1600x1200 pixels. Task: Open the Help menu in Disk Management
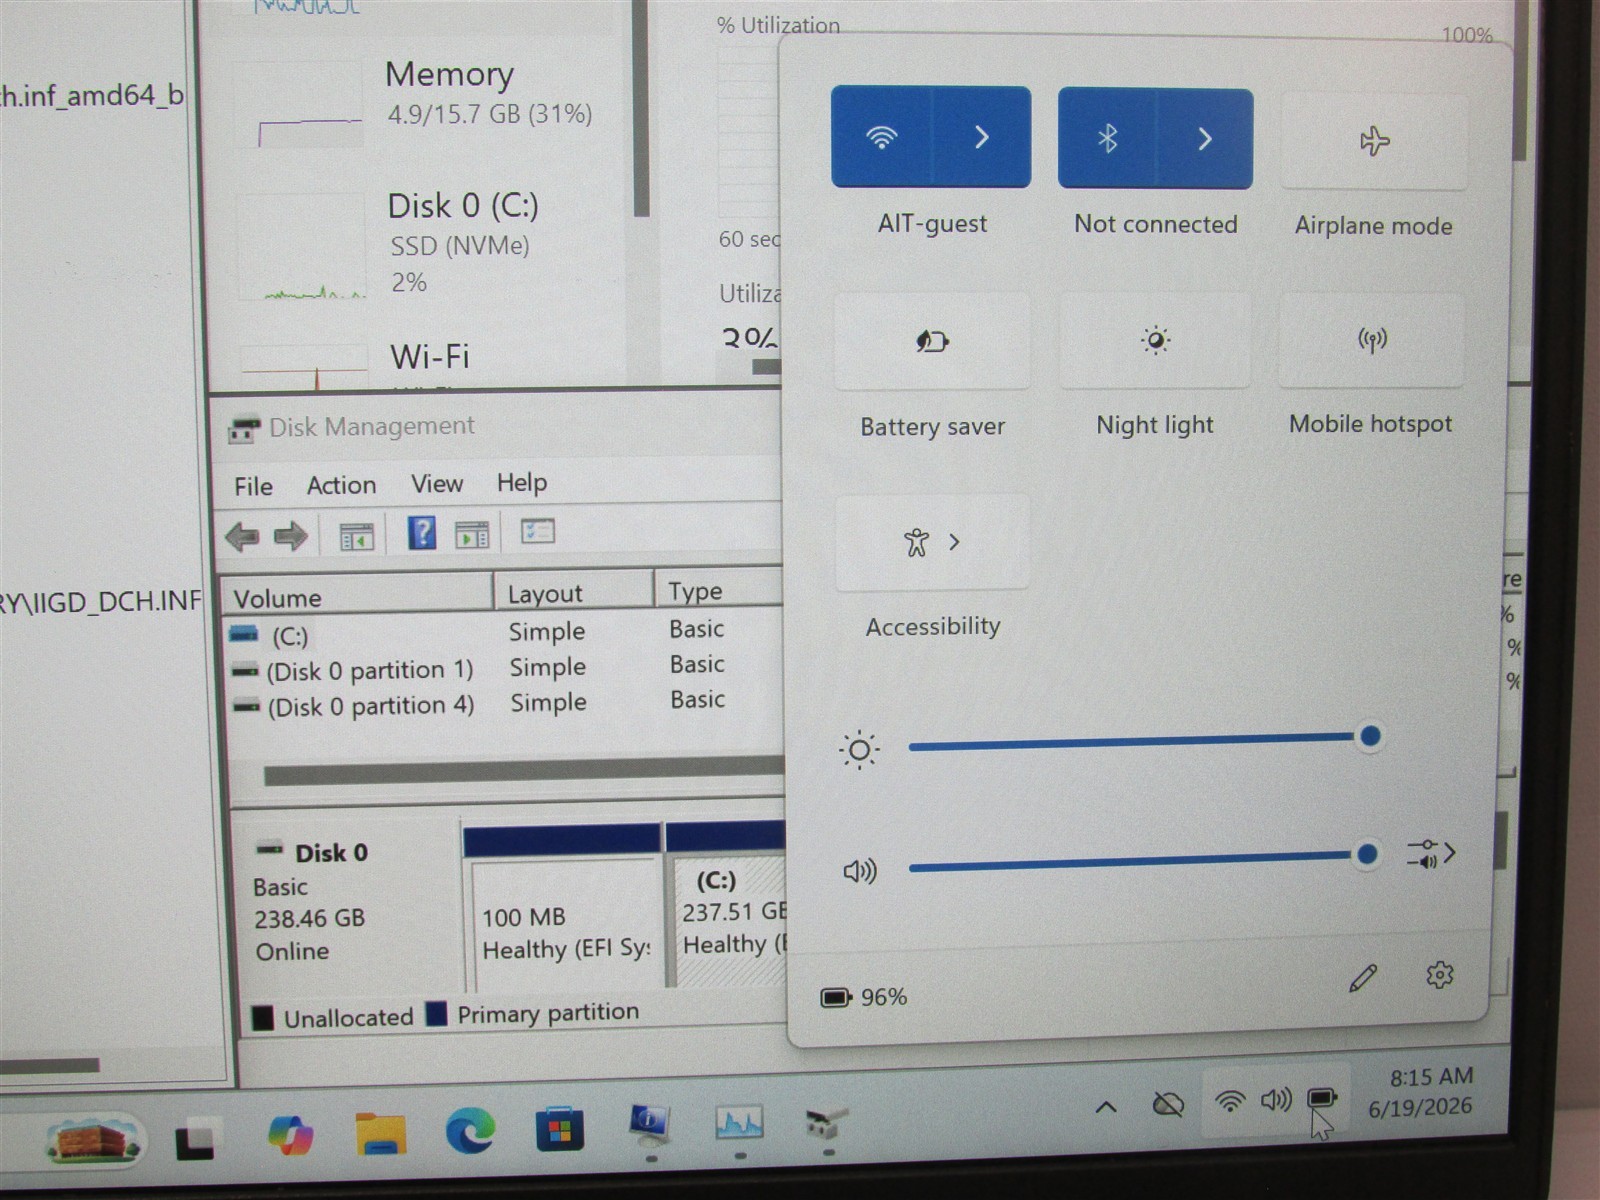point(522,483)
